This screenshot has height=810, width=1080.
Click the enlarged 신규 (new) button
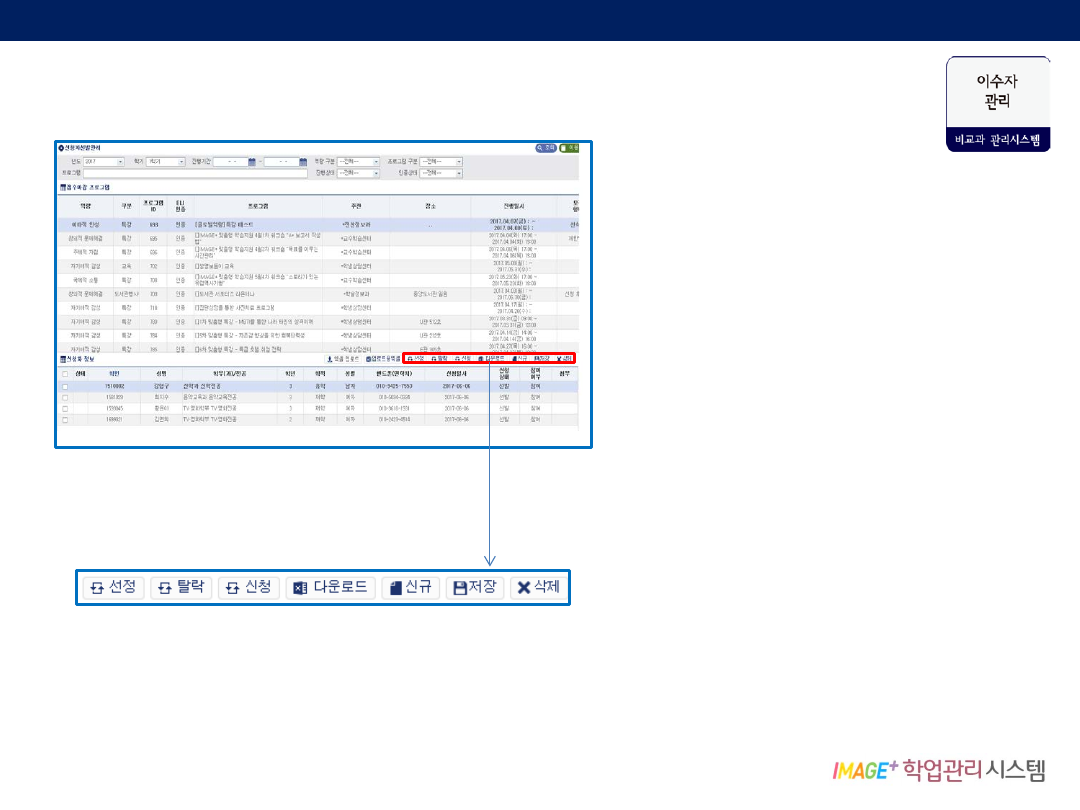[x=411, y=588]
